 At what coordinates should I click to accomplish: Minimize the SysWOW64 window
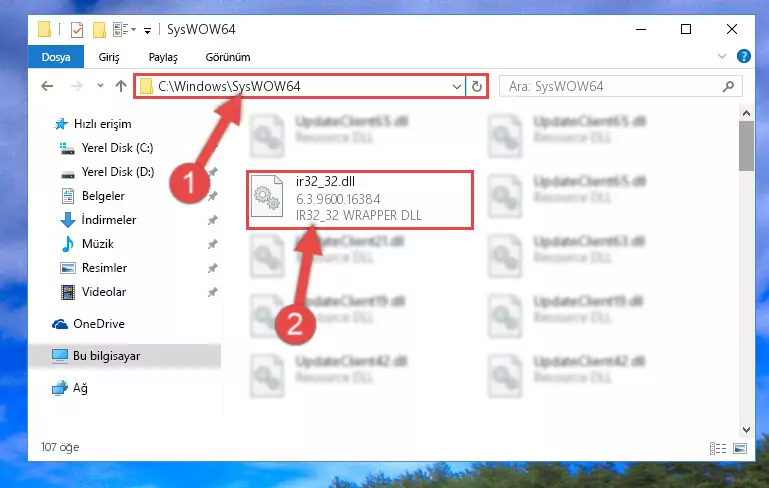click(x=641, y=29)
